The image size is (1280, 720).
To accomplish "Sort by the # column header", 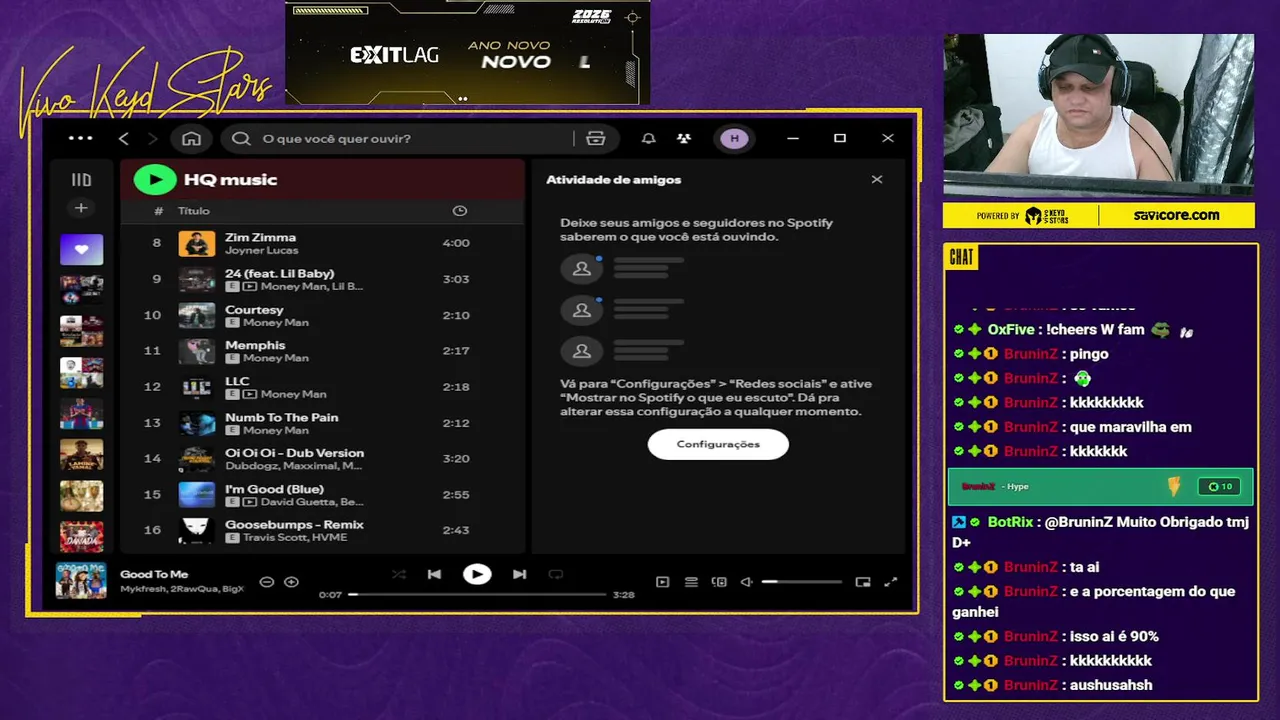I will point(158,211).
